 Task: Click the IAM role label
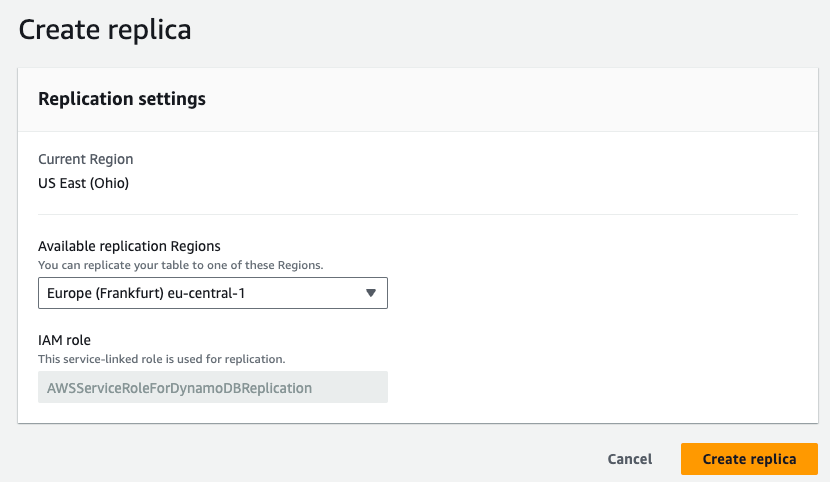click(x=64, y=340)
